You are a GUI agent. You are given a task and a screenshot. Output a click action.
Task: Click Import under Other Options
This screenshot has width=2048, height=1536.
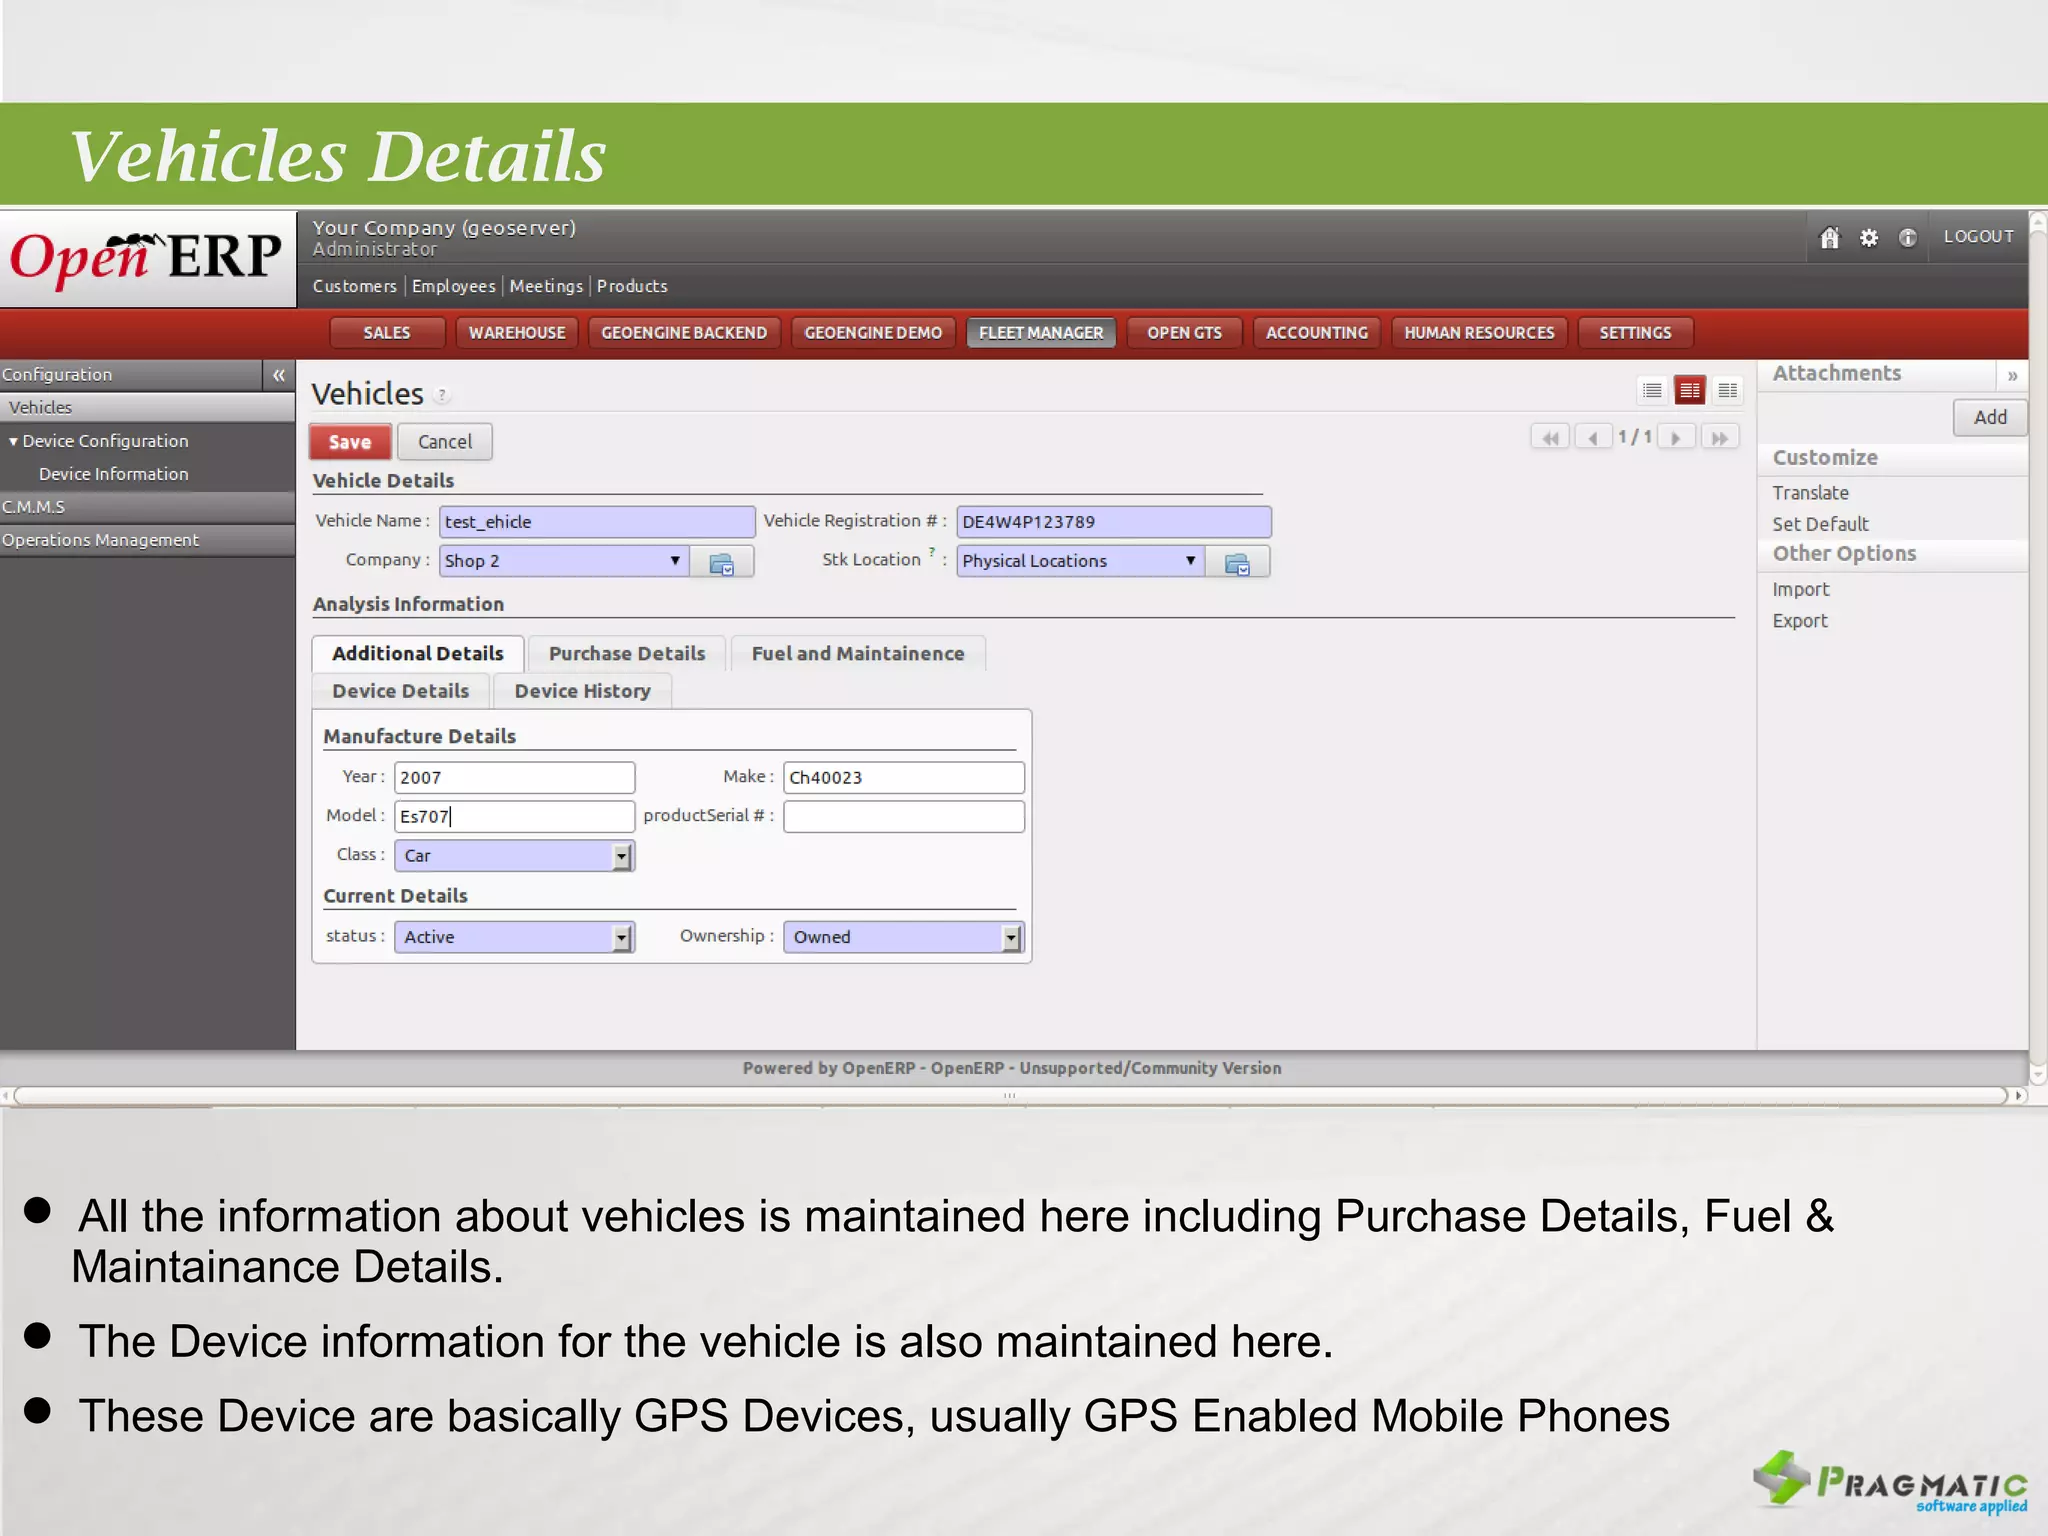pos(1800,590)
